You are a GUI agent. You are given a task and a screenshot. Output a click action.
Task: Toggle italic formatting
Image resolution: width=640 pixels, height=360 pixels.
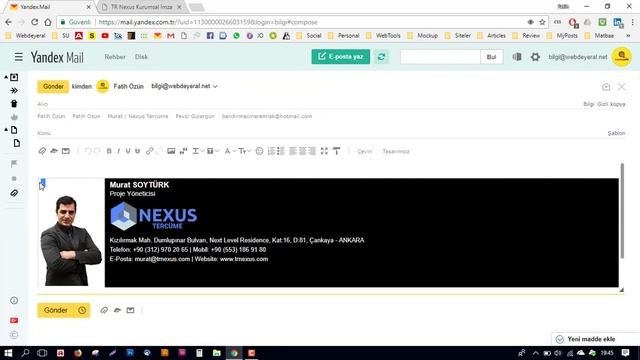[118, 151]
